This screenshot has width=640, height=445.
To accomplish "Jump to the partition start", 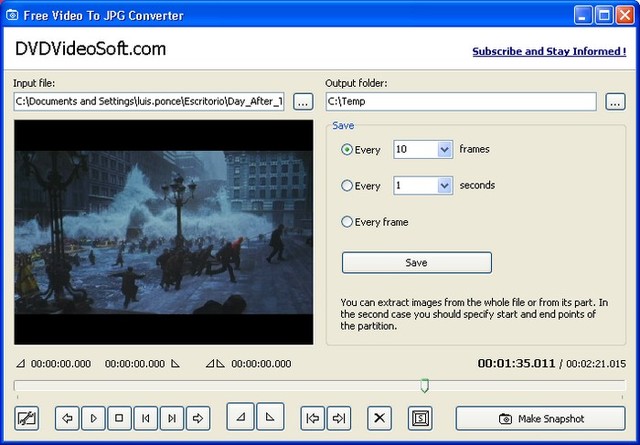I will click(x=313, y=418).
